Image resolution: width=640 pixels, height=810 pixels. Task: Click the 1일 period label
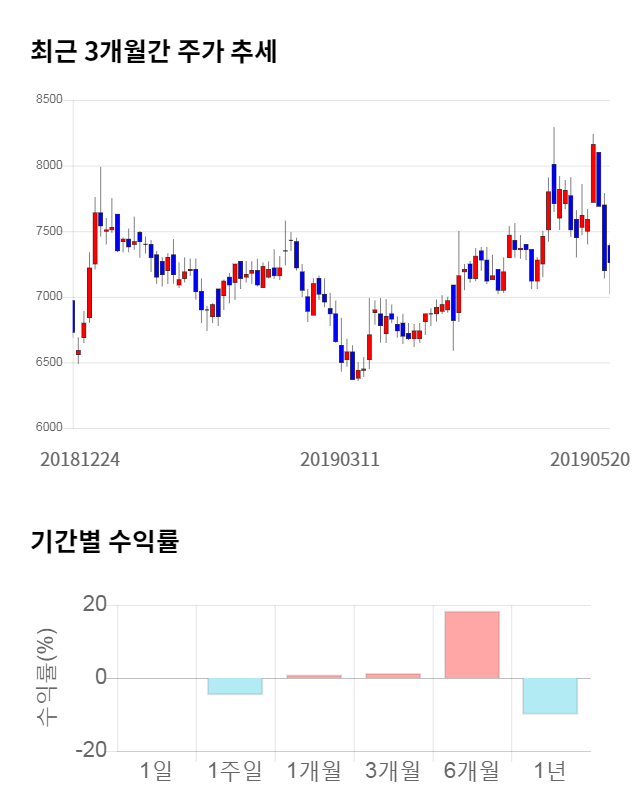tap(157, 771)
